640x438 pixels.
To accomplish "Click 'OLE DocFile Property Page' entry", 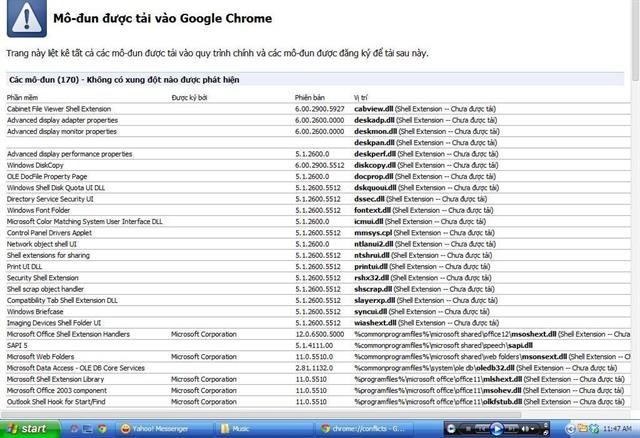I will [x=47, y=176].
